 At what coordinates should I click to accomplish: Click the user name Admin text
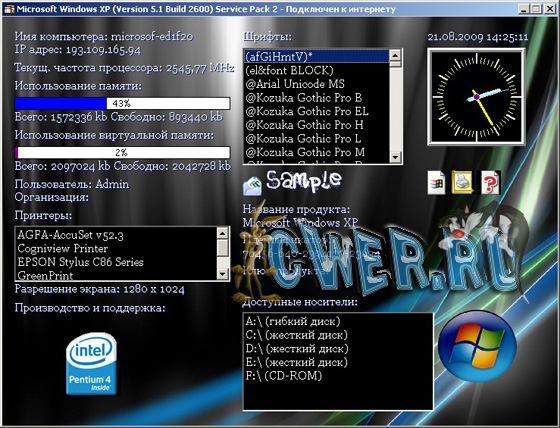112,184
